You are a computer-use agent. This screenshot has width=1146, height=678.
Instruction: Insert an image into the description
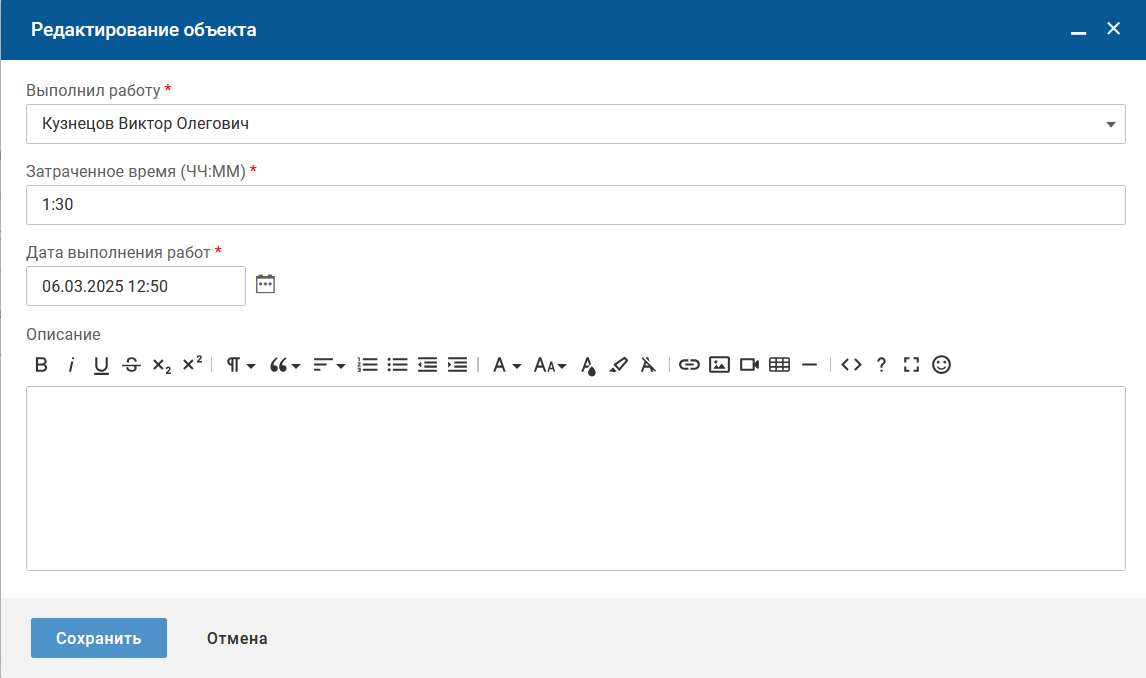tap(719, 365)
